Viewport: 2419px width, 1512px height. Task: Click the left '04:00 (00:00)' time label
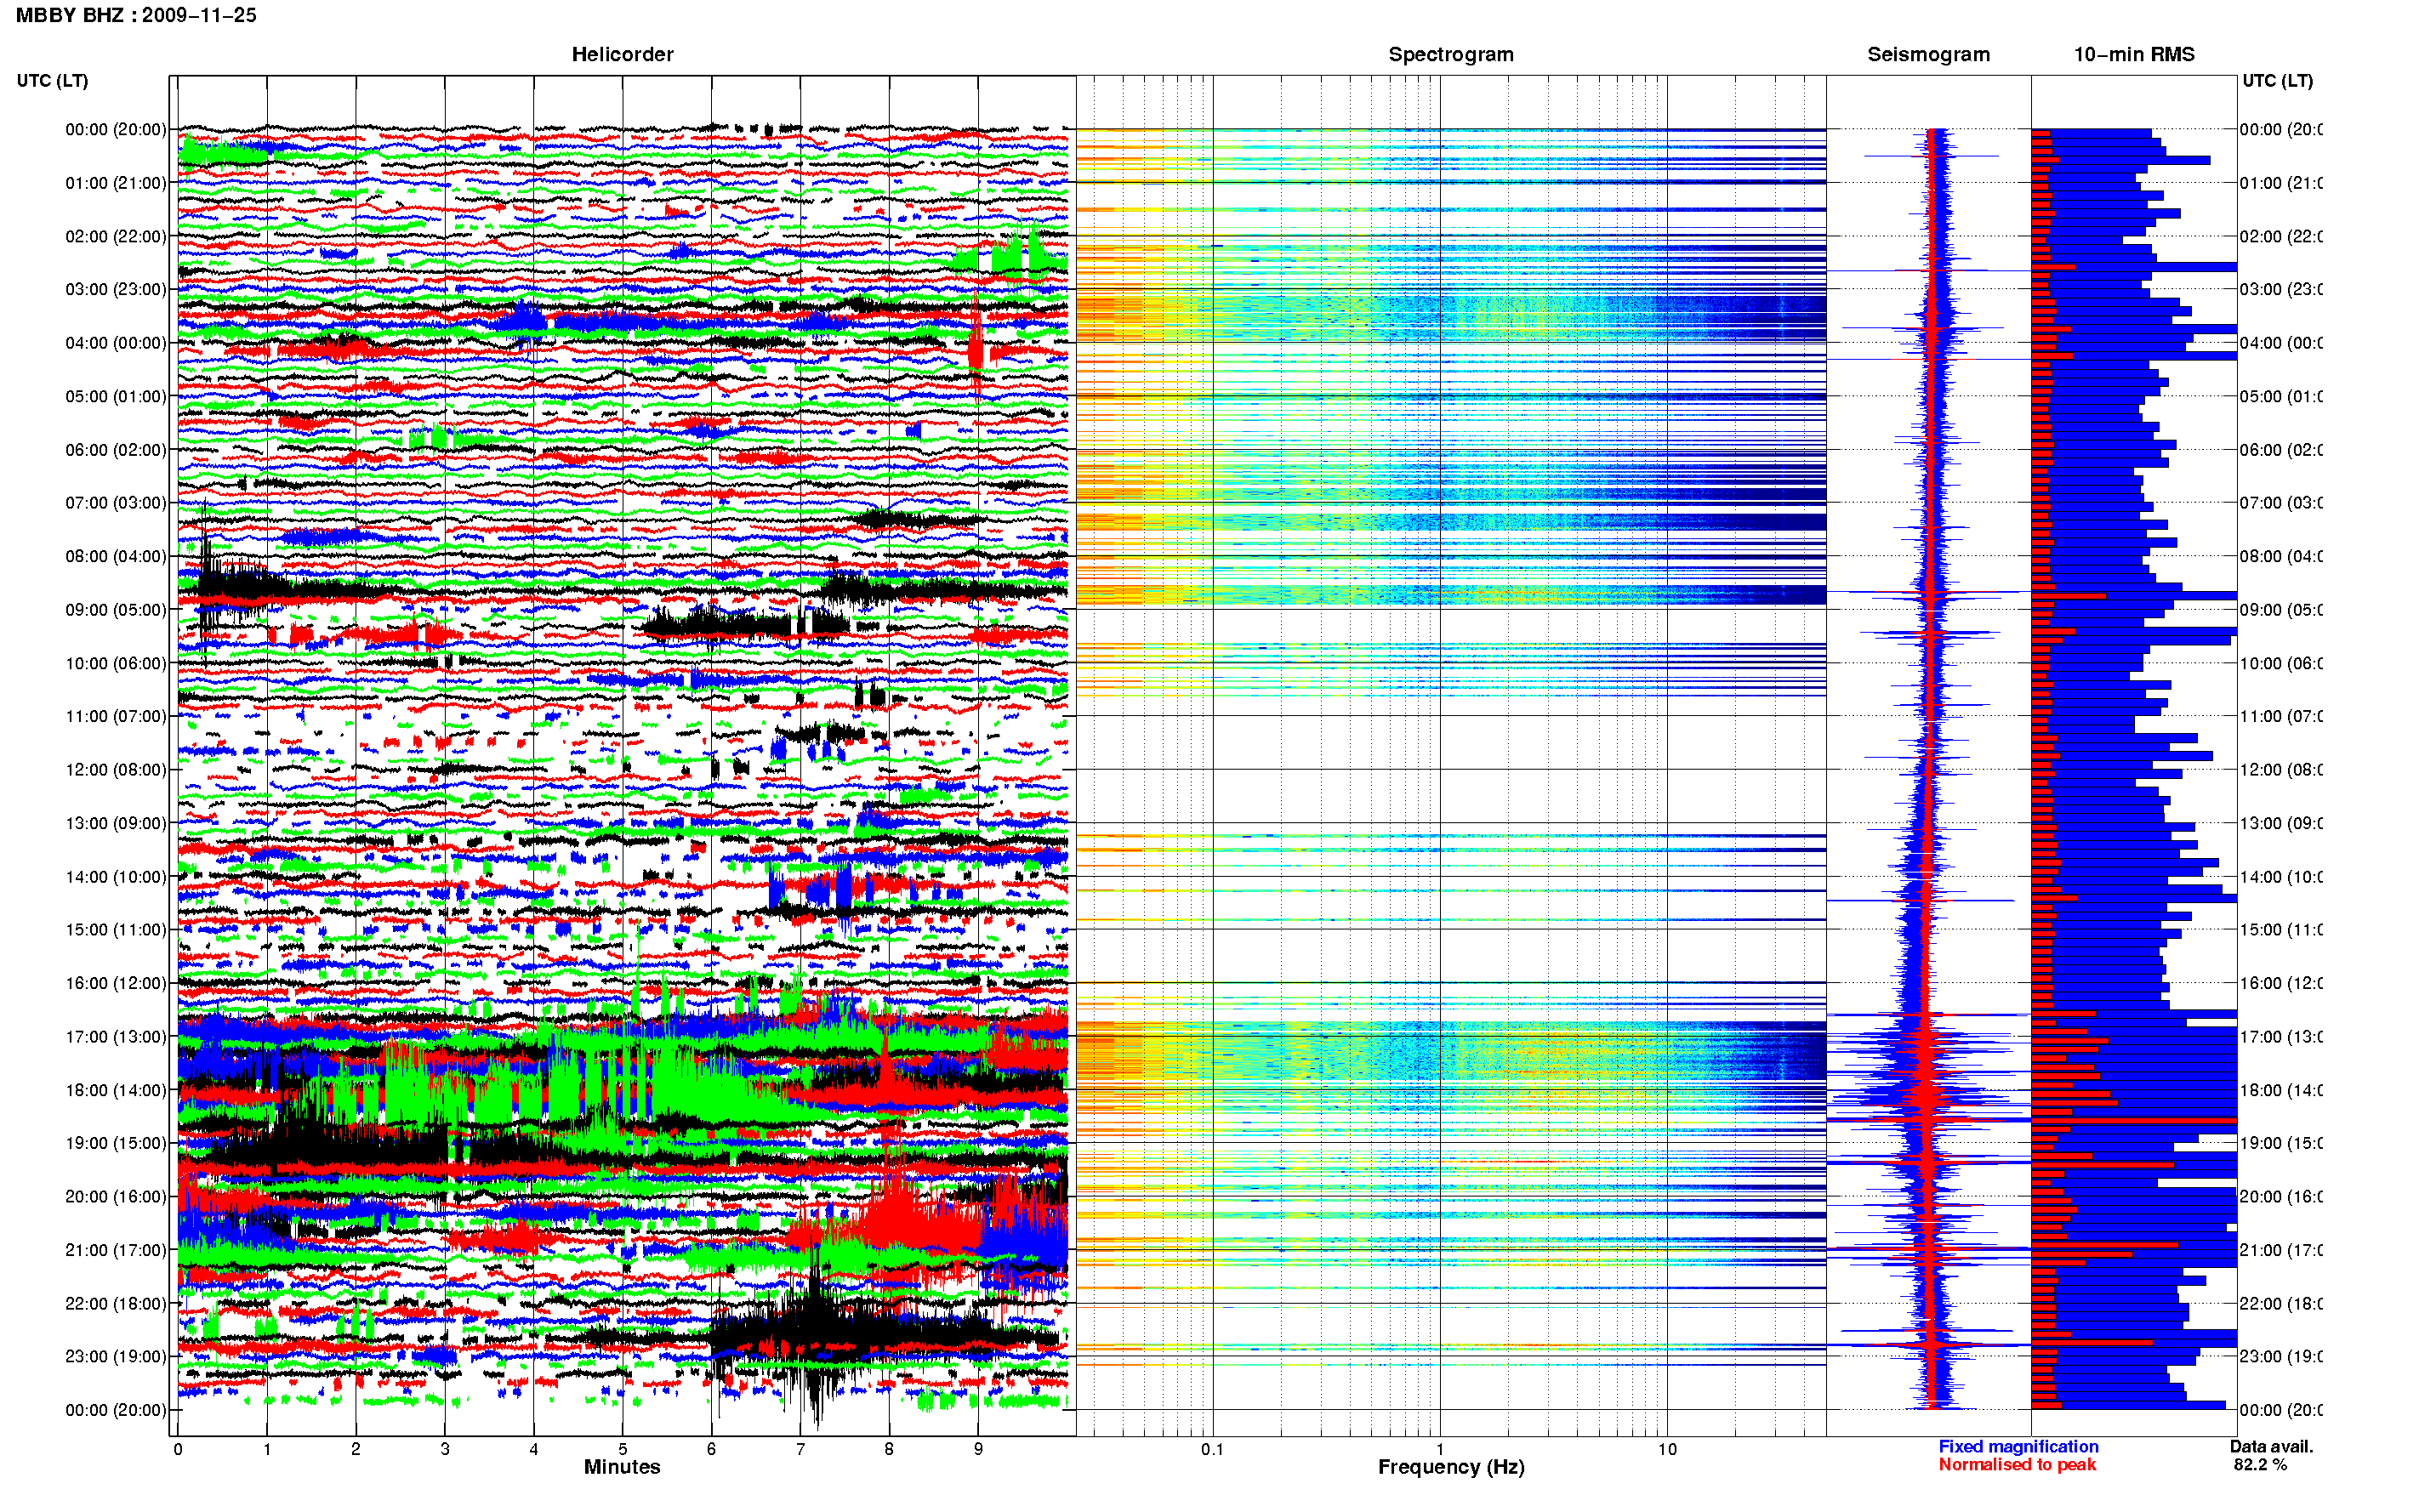[116, 343]
